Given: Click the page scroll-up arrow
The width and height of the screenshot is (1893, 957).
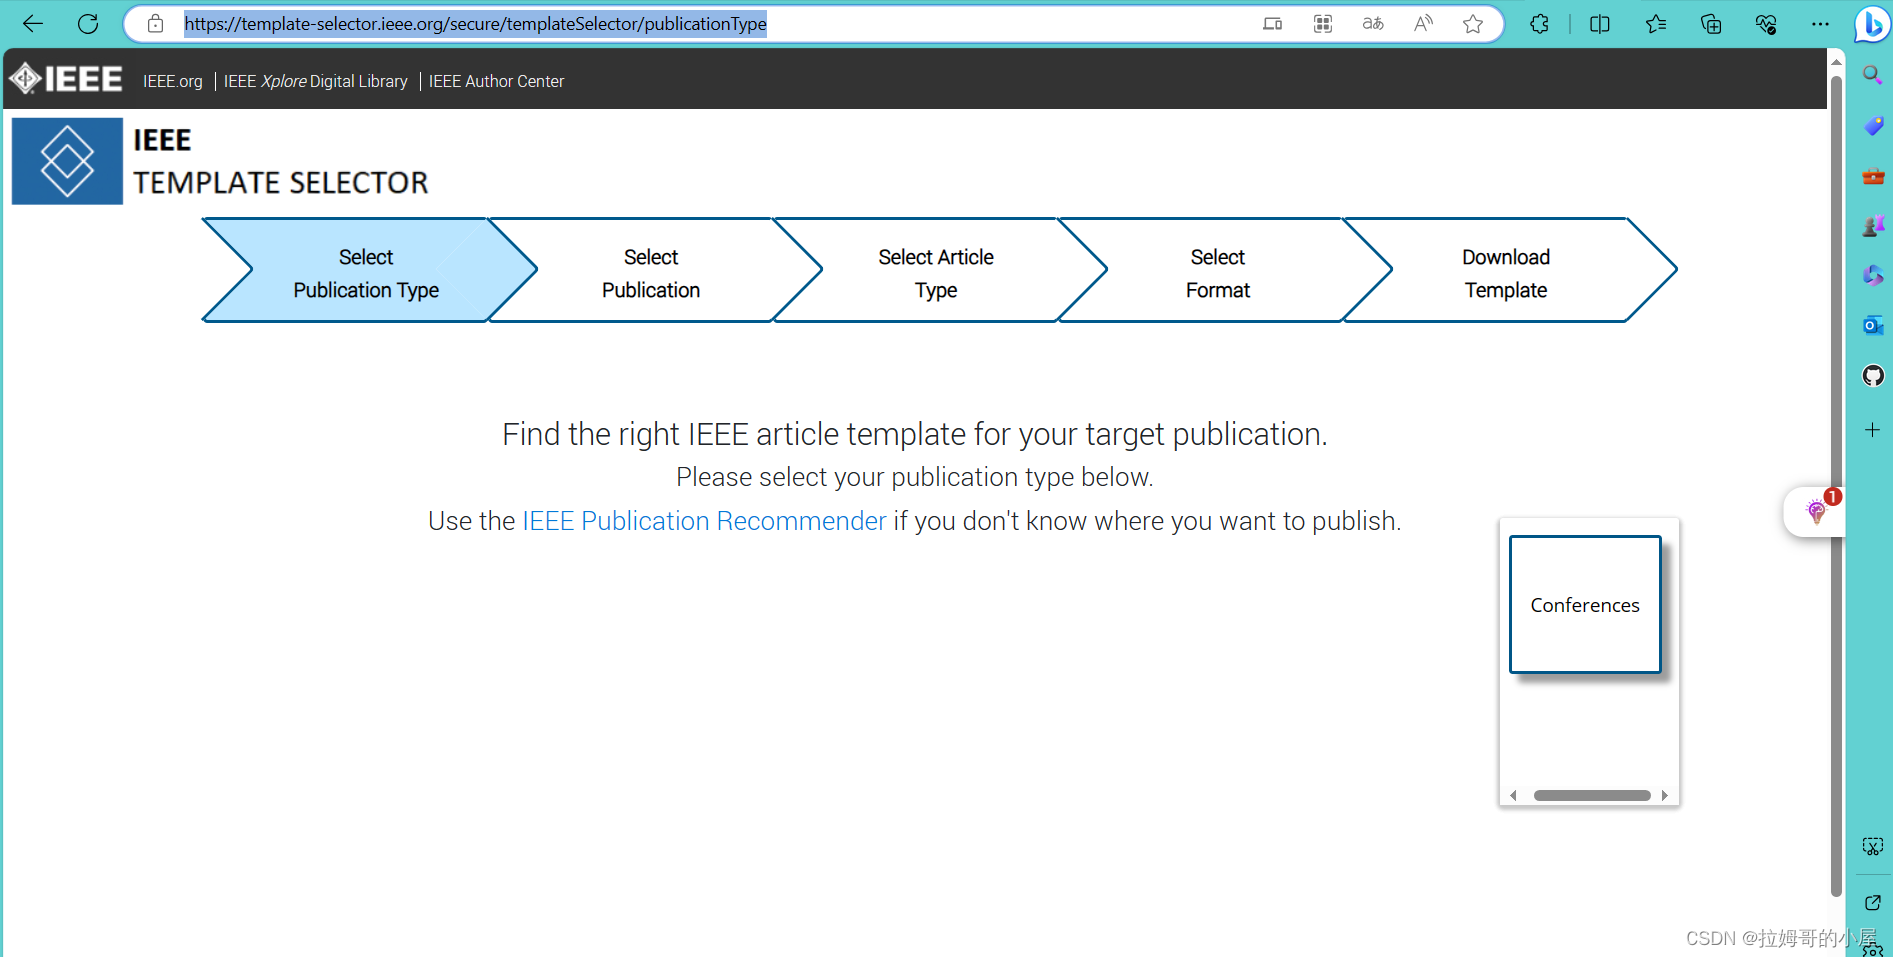Looking at the screenshot, I should click(x=1836, y=62).
